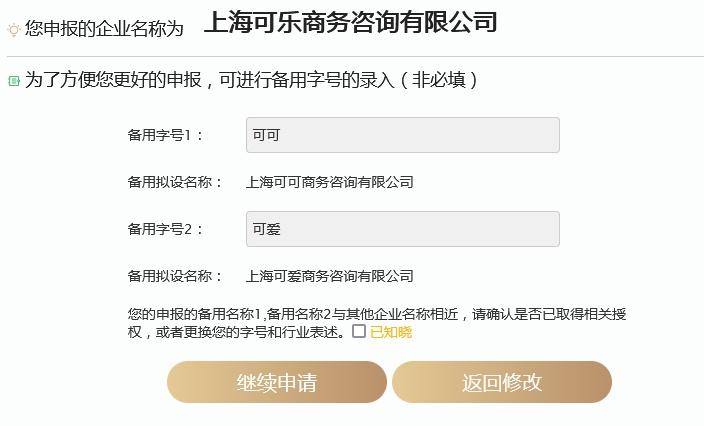Tick the 已知晓 checkbox
704x426 pixels.
tap(359, 331)
